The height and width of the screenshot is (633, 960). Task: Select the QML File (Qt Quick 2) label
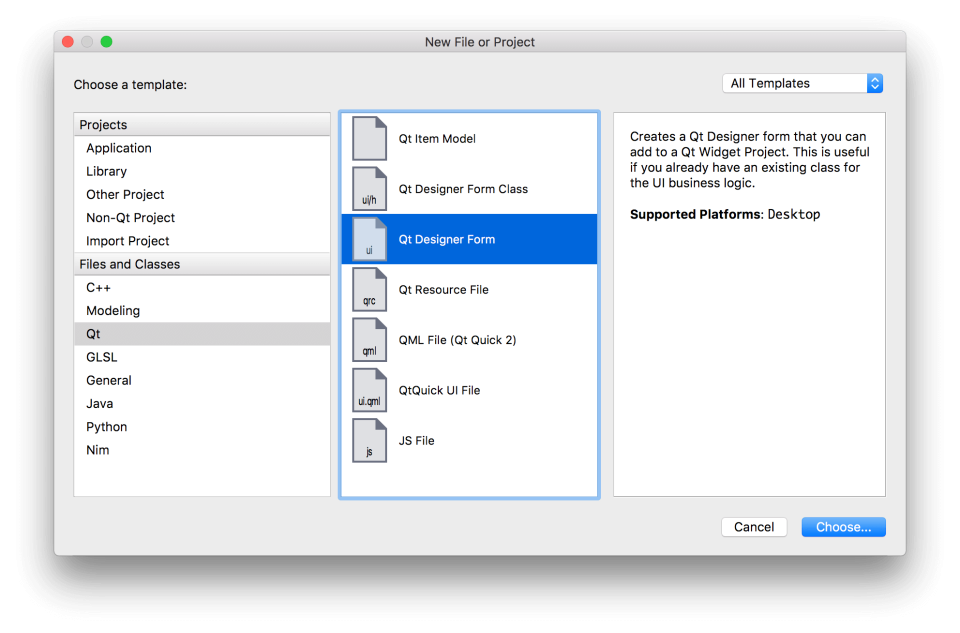pos(457,340)
